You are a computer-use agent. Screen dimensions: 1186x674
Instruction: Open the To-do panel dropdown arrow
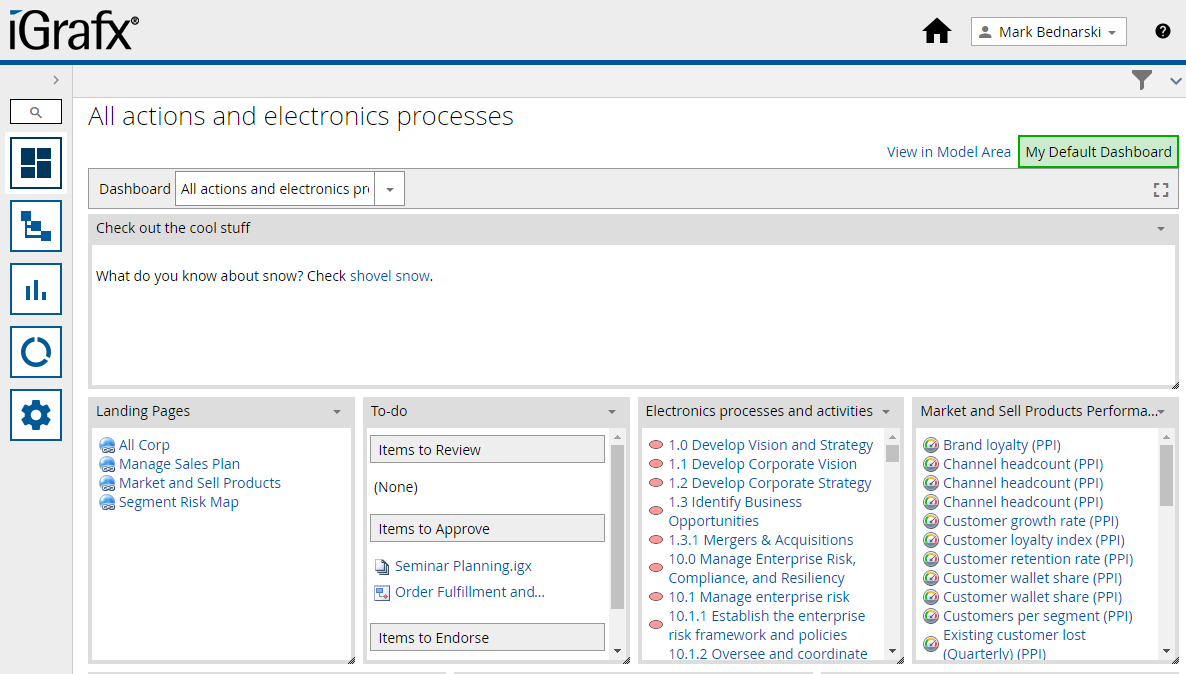pos(612,411)
